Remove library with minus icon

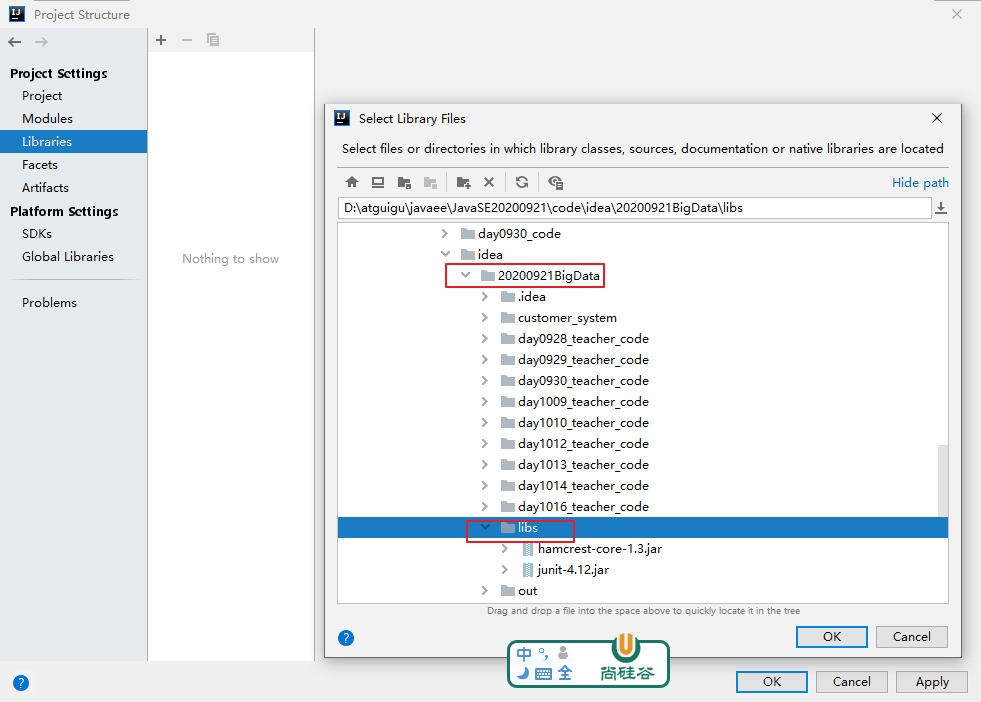[x=186, y=40]
